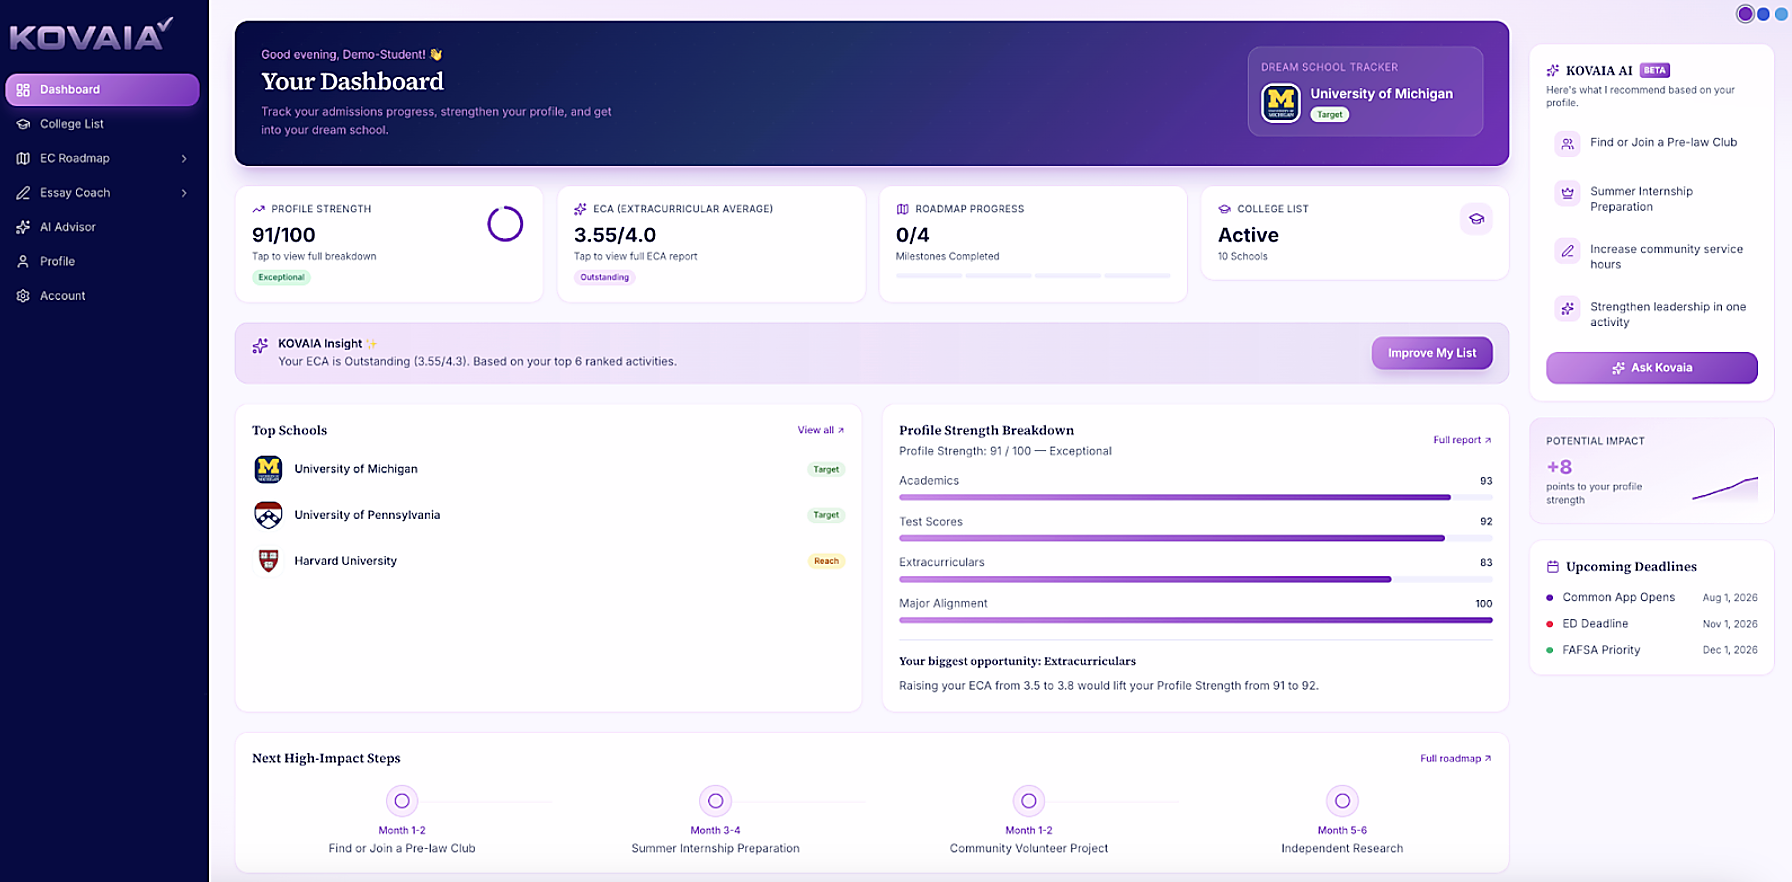Click Summer Internship Preparation recommendation text
This screenshot has height=882, width=1792.
[1642, 199]
